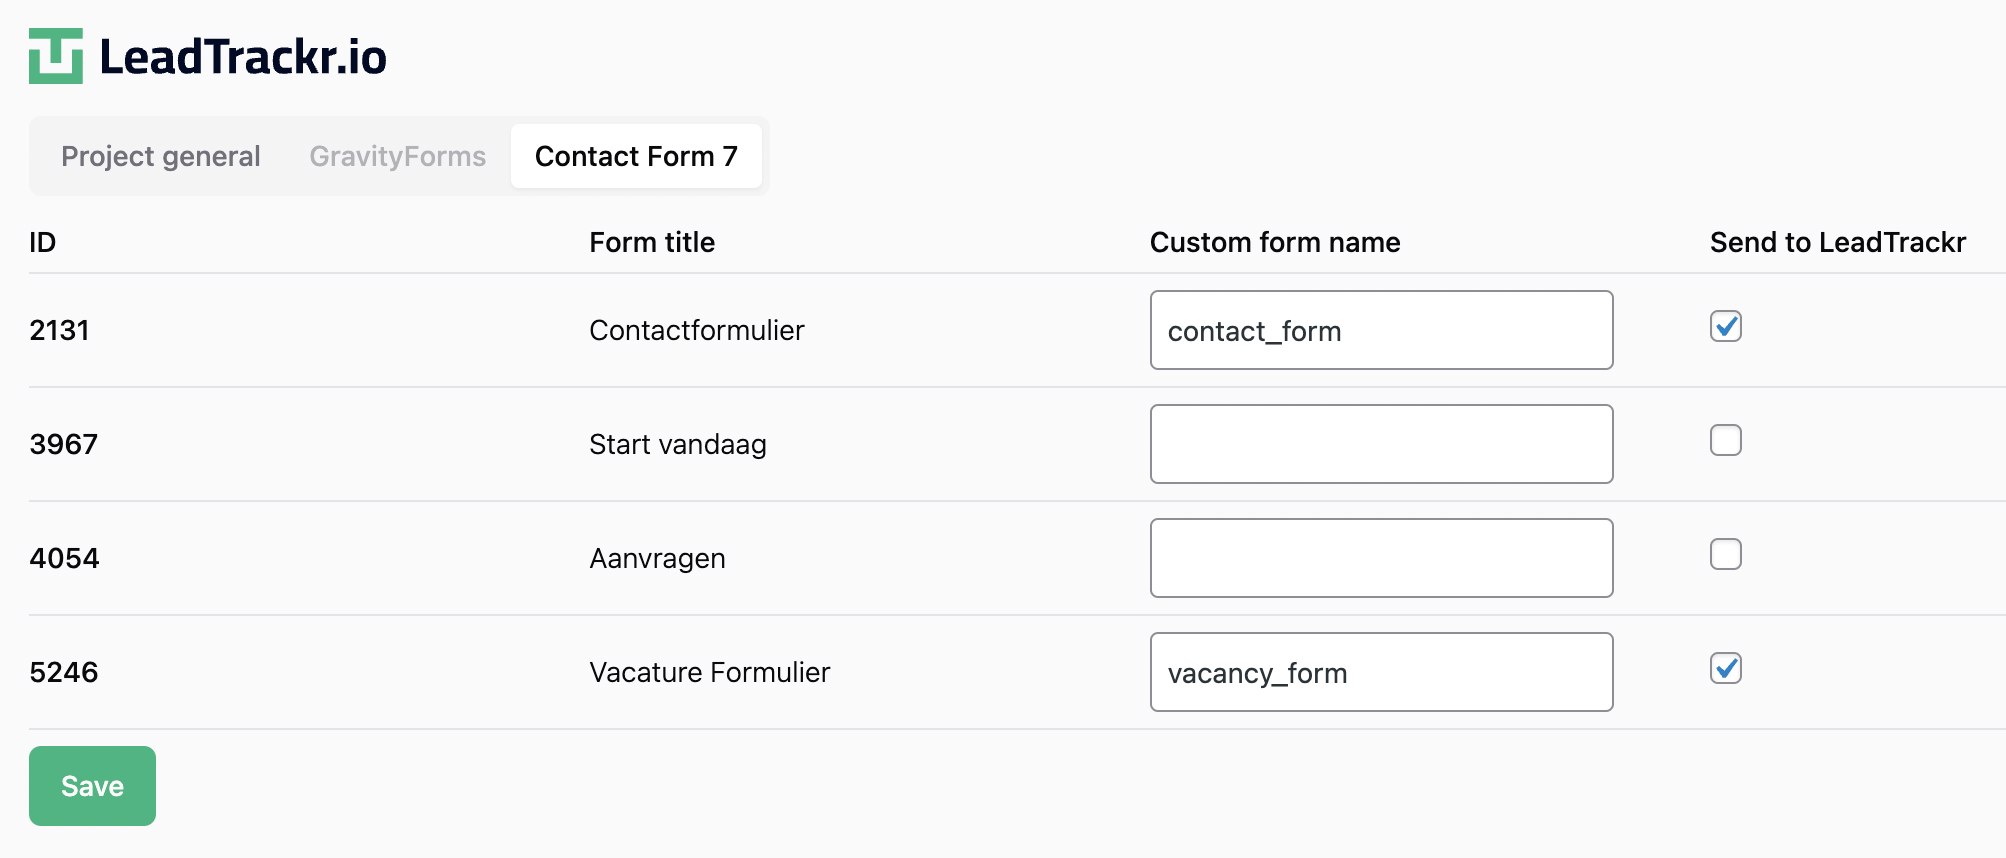The height and width of the screenshot is (858, 2006).
Task: Switch to the Project general tab
Action: pyautogui.click(x=160, y=156)
